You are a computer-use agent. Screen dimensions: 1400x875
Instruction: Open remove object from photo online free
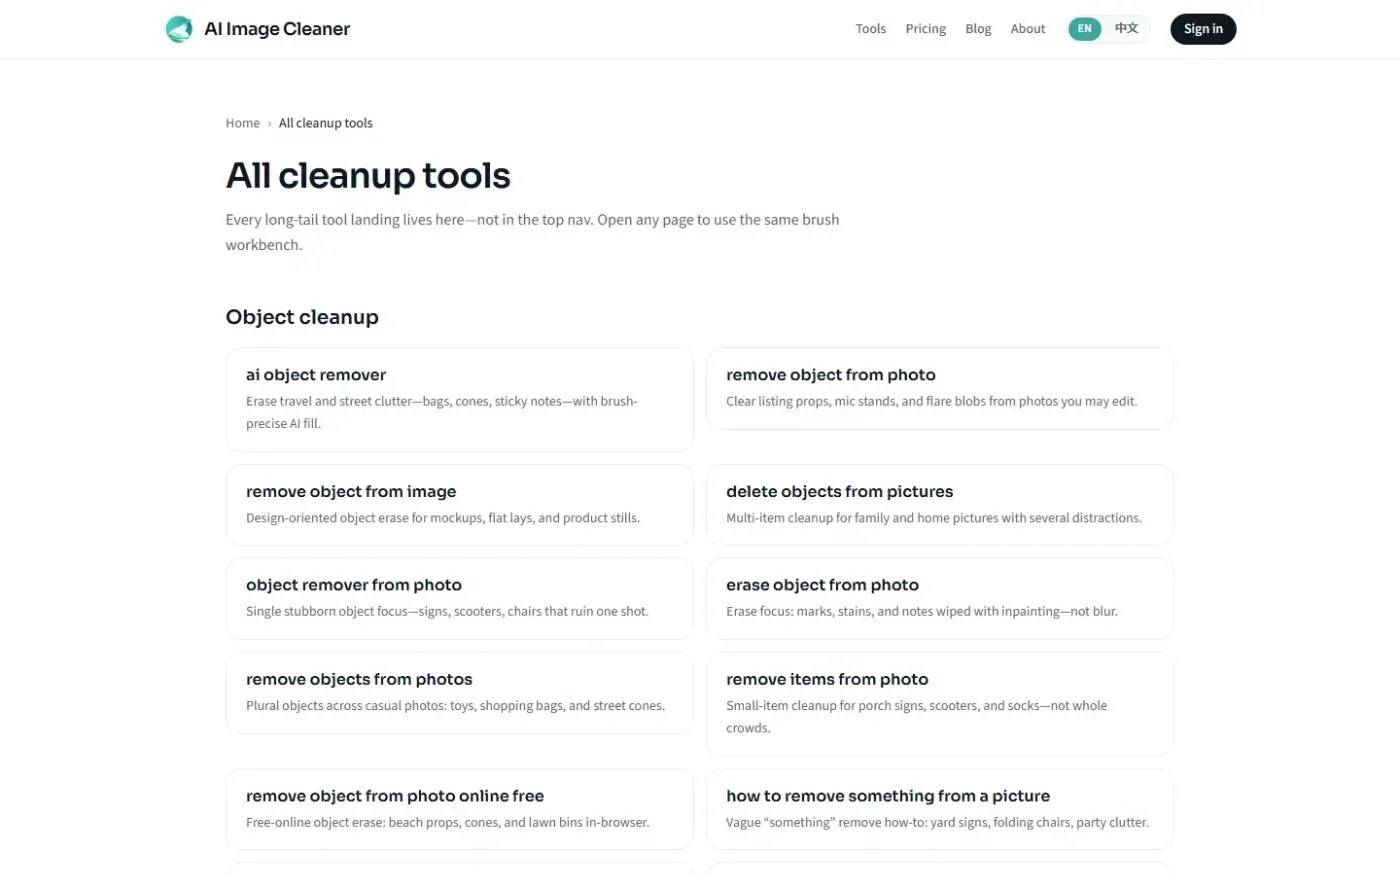click(x=460, y=809)
